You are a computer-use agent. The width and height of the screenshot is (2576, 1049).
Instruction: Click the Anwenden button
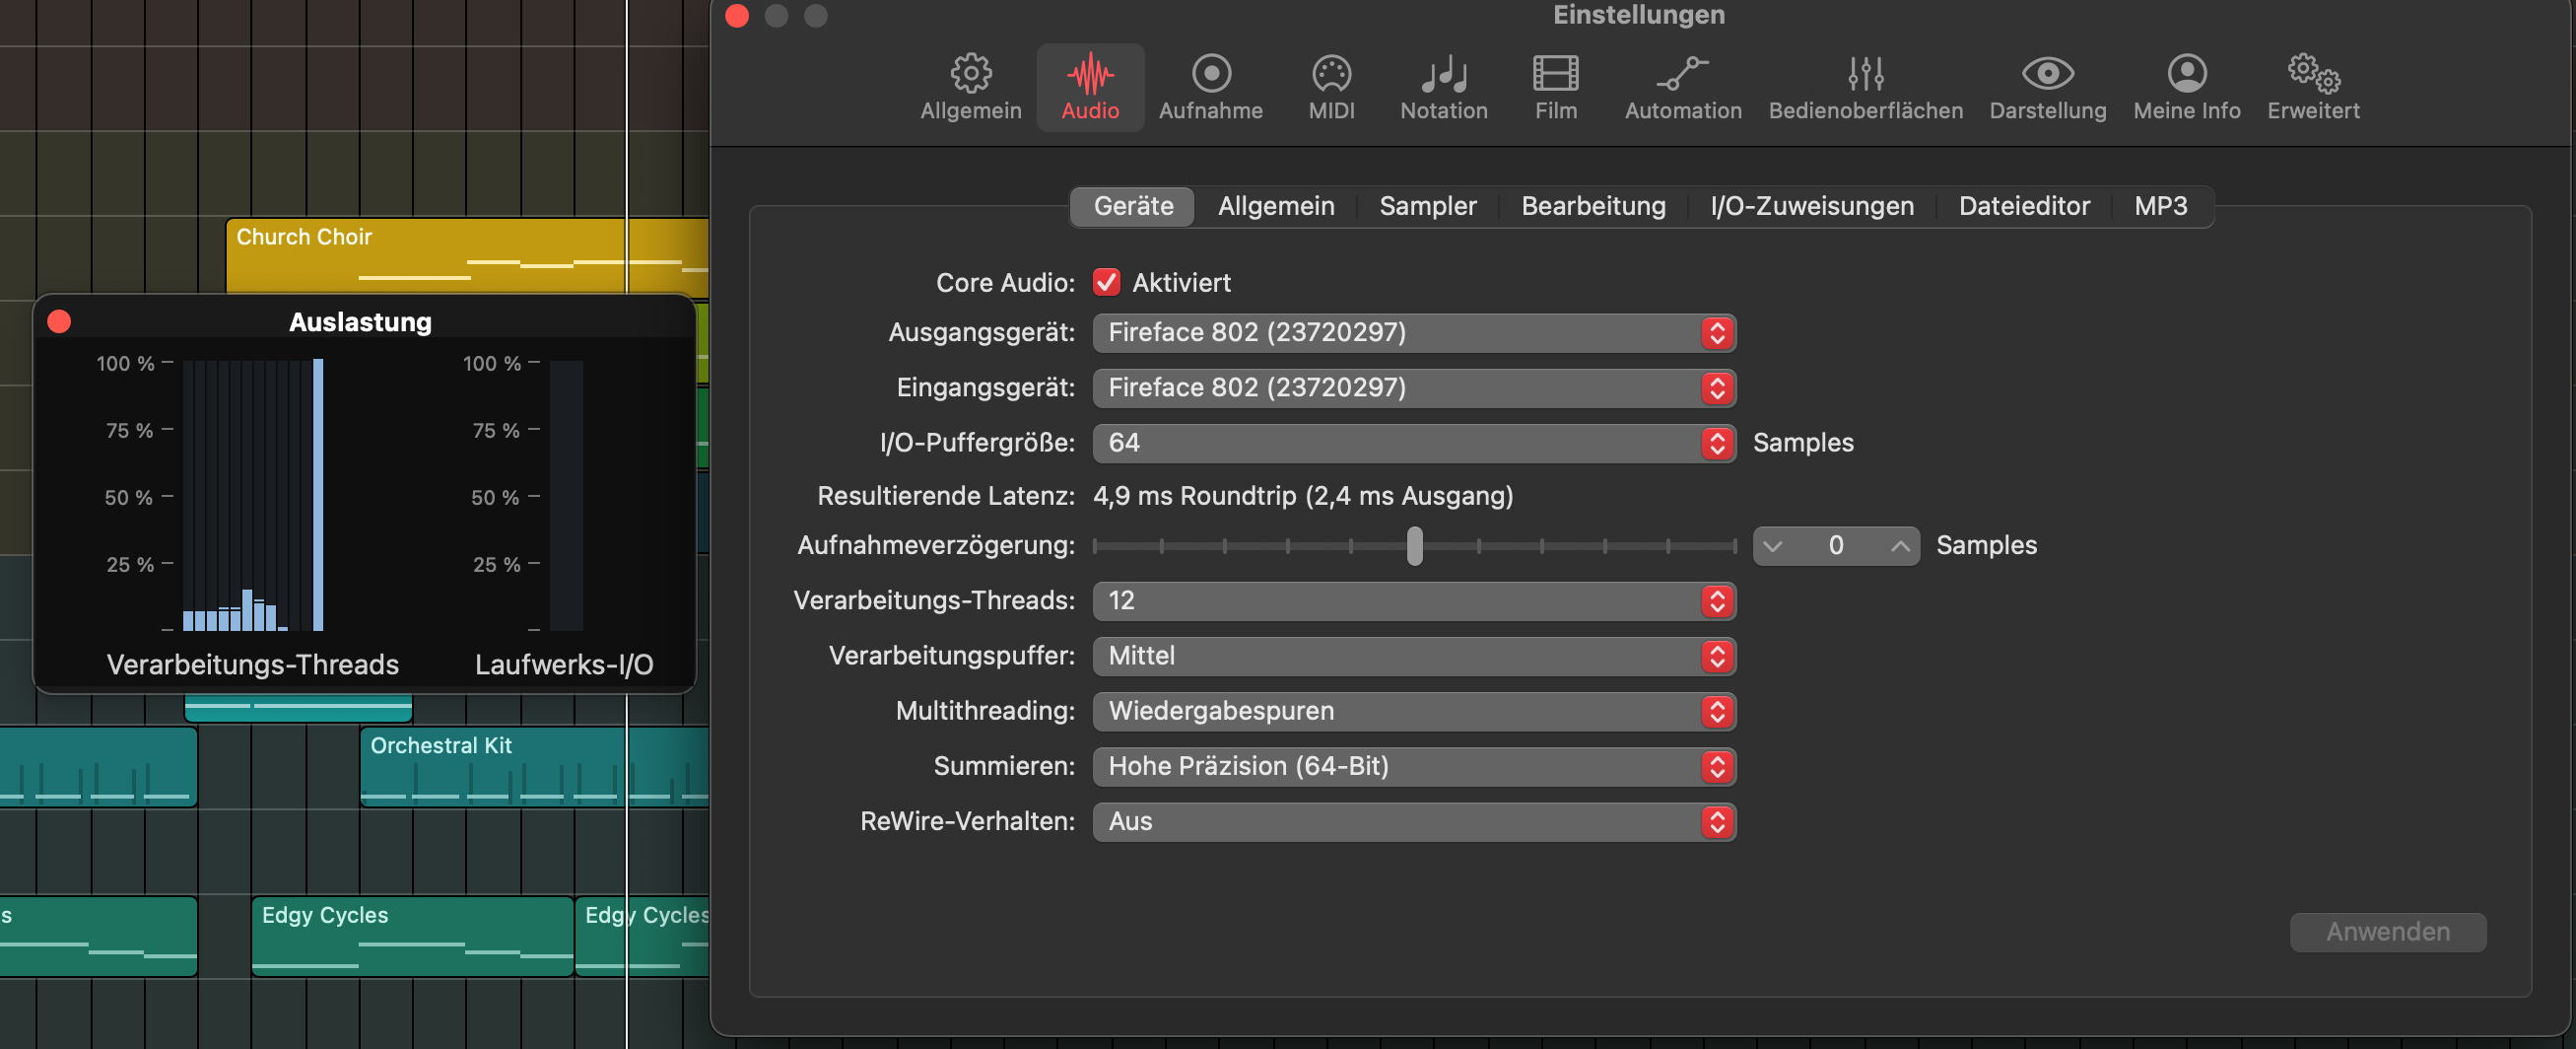point(2387,932)
